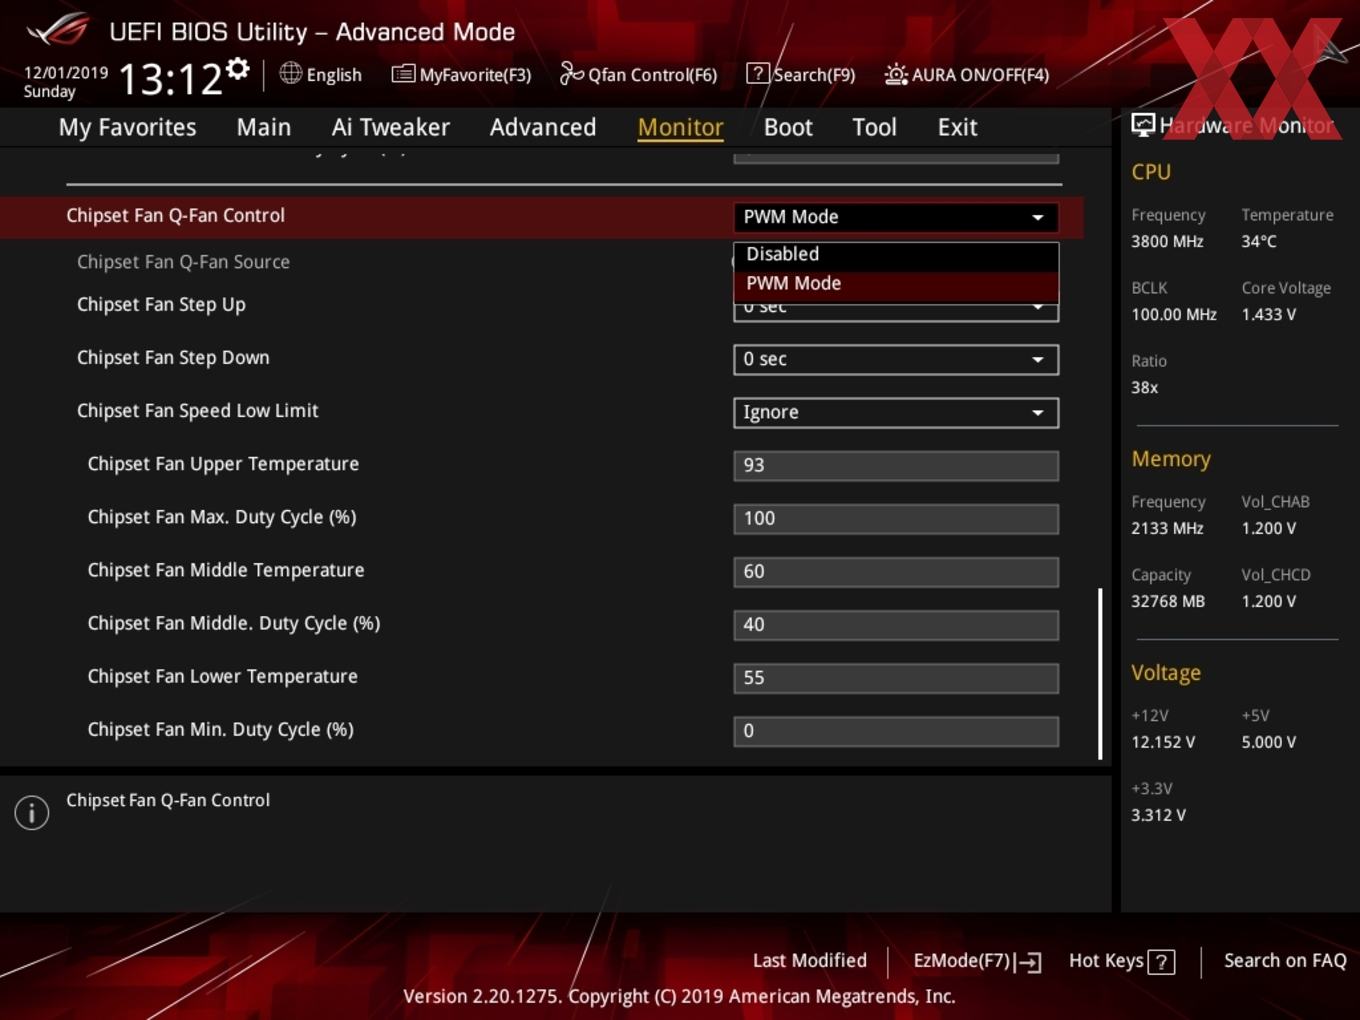The height and width of the screenshot is (1020, 1360).
Task: Edit Chipset Fan Max. Duty Cycle field
Action: 896,518
